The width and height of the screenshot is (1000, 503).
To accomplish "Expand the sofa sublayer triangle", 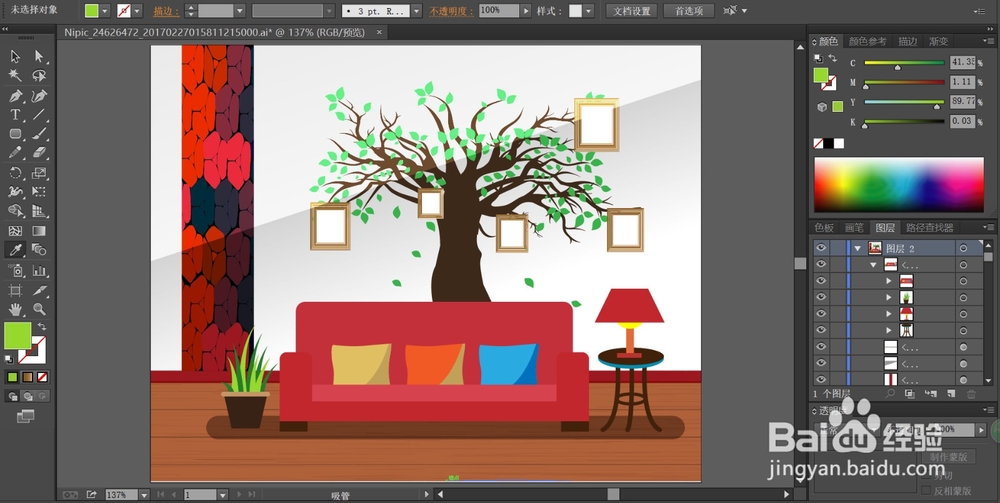I will pyautogui.click(x=888, y=281).
